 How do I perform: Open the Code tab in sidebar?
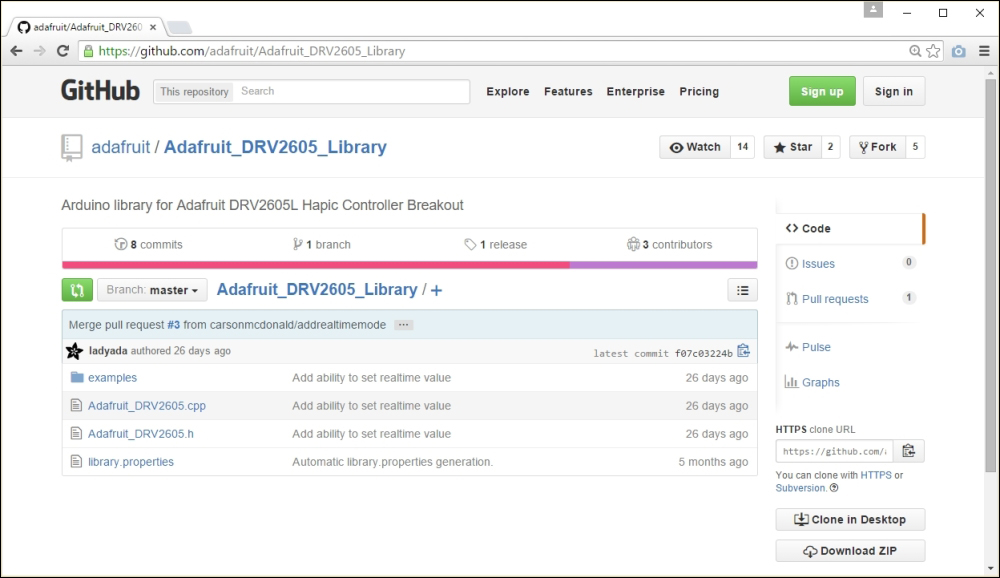click(849, 228)
